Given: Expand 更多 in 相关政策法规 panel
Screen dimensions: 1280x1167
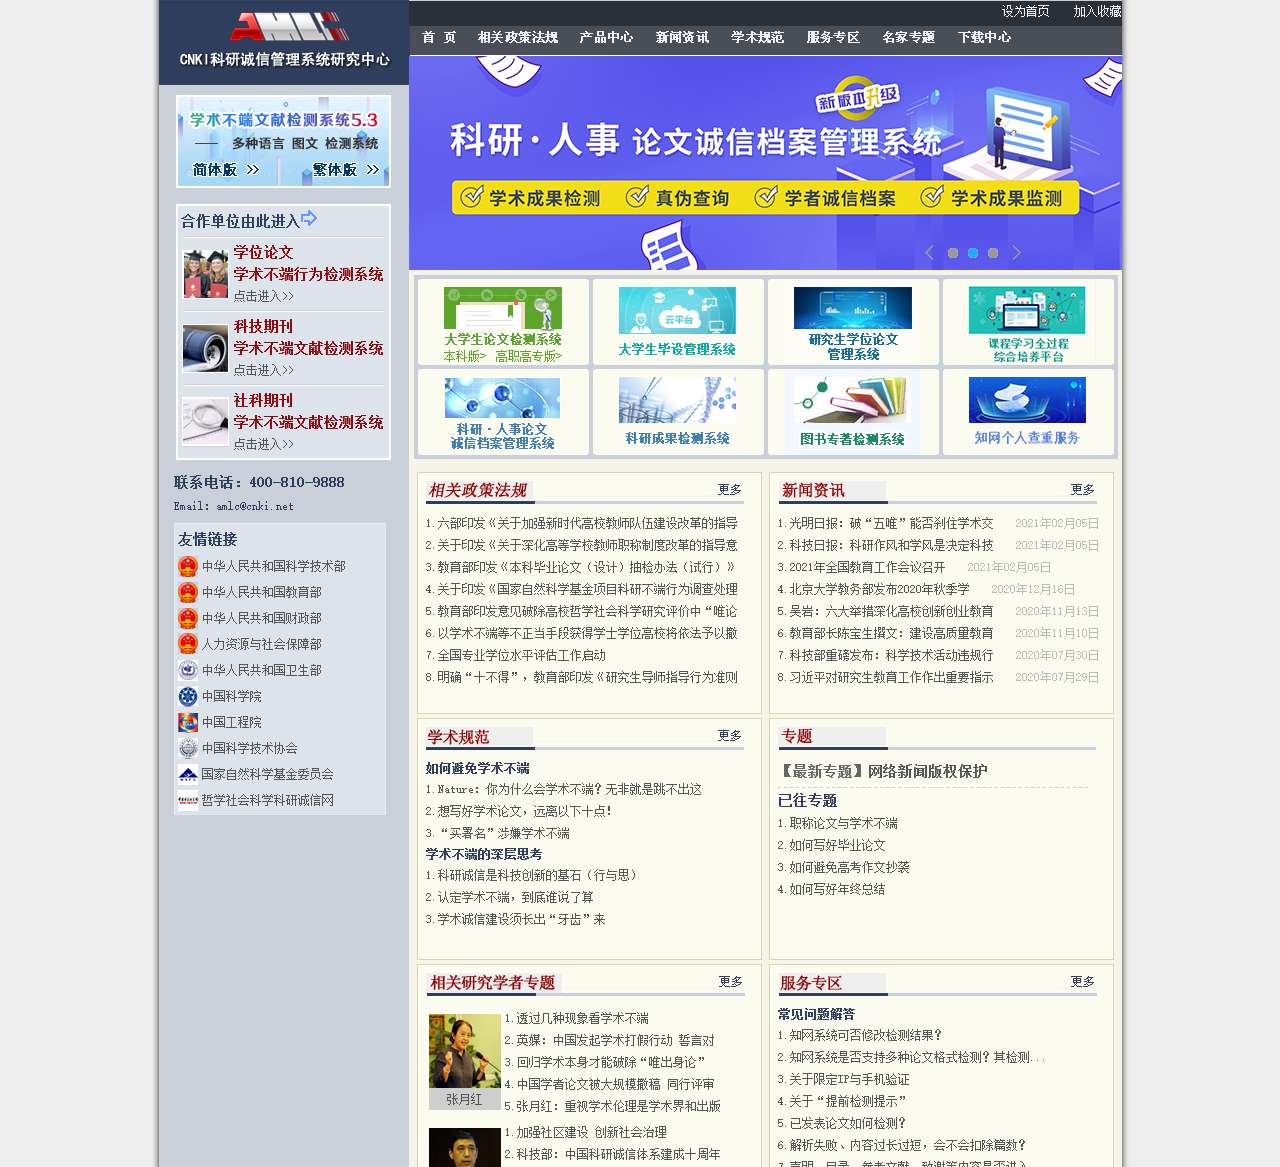Looking at the screenshot, I should tap(729, 490).
